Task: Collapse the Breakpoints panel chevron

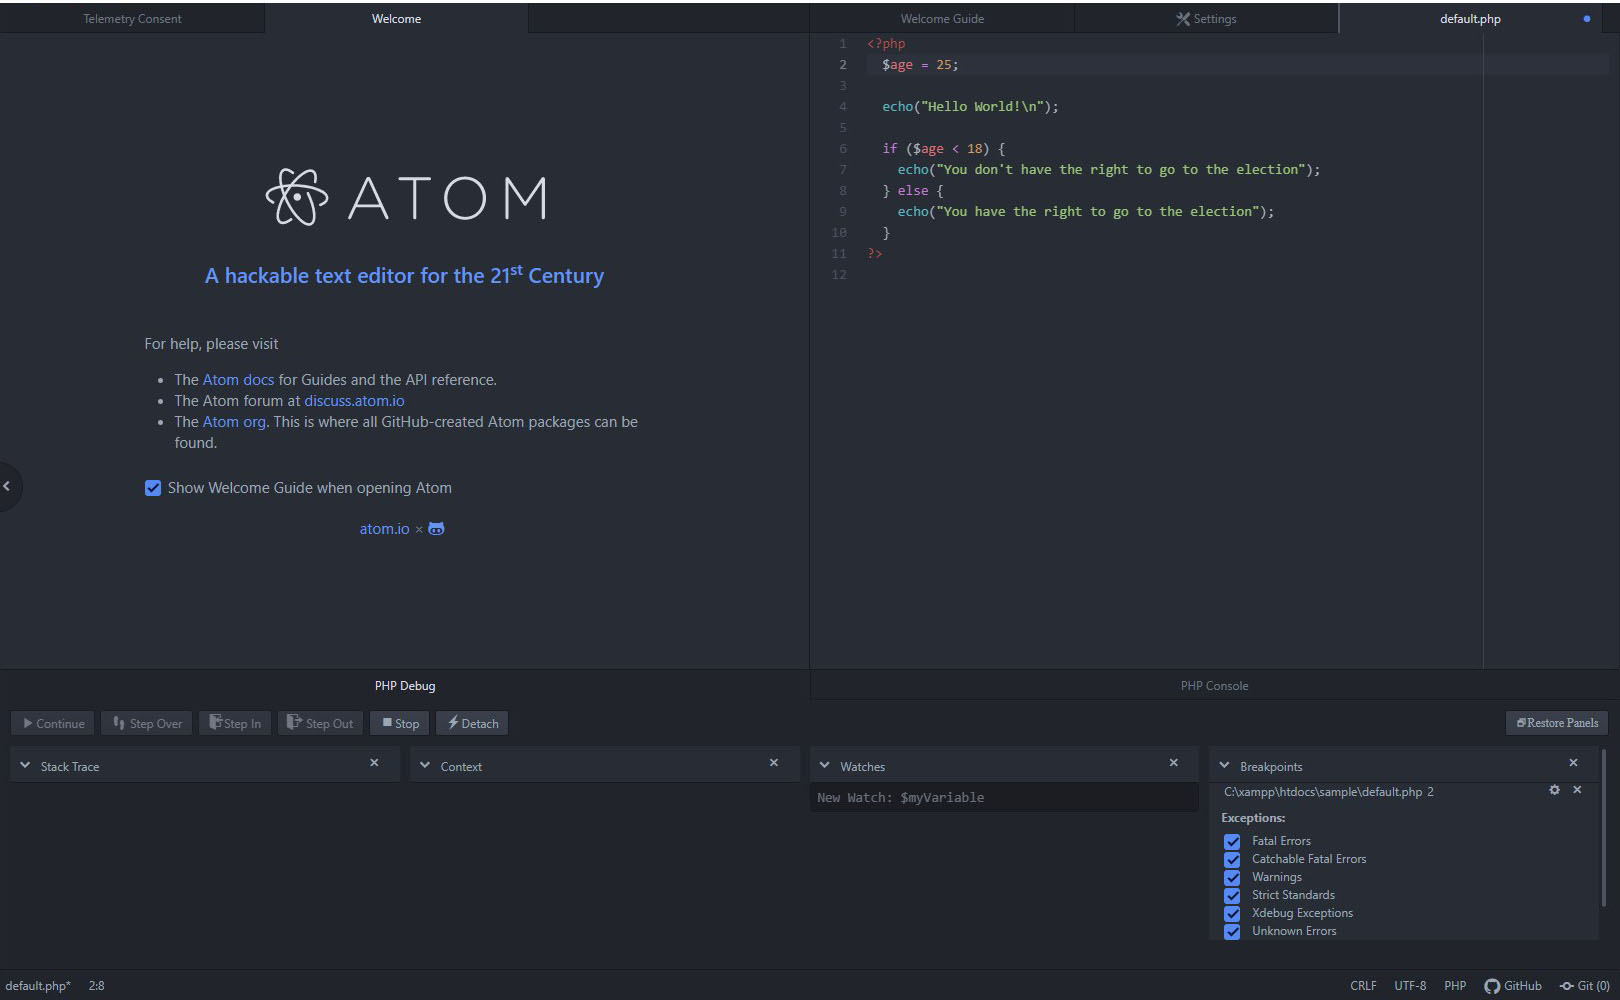Action: [x=1224, y=765]
